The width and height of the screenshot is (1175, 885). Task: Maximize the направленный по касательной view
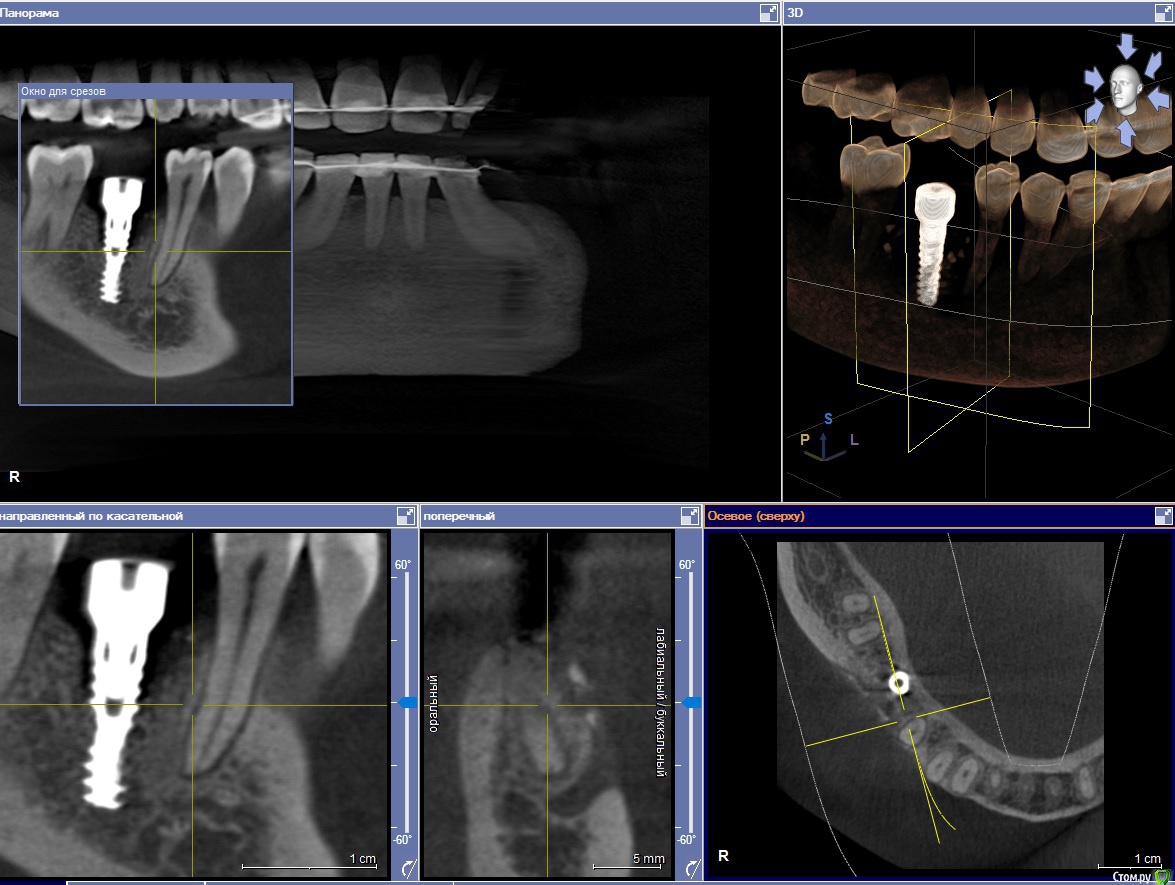[406, 516]
